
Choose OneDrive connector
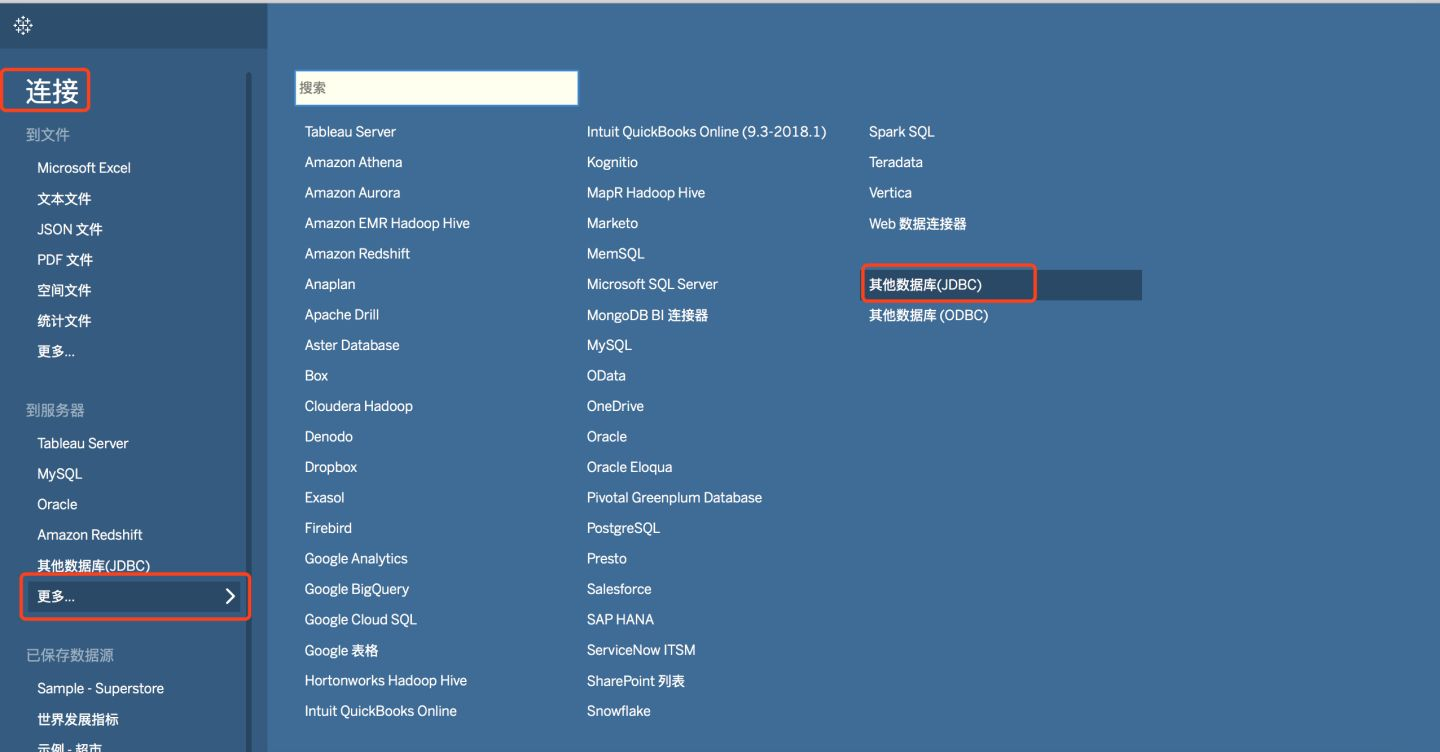[x=615, y=406]
